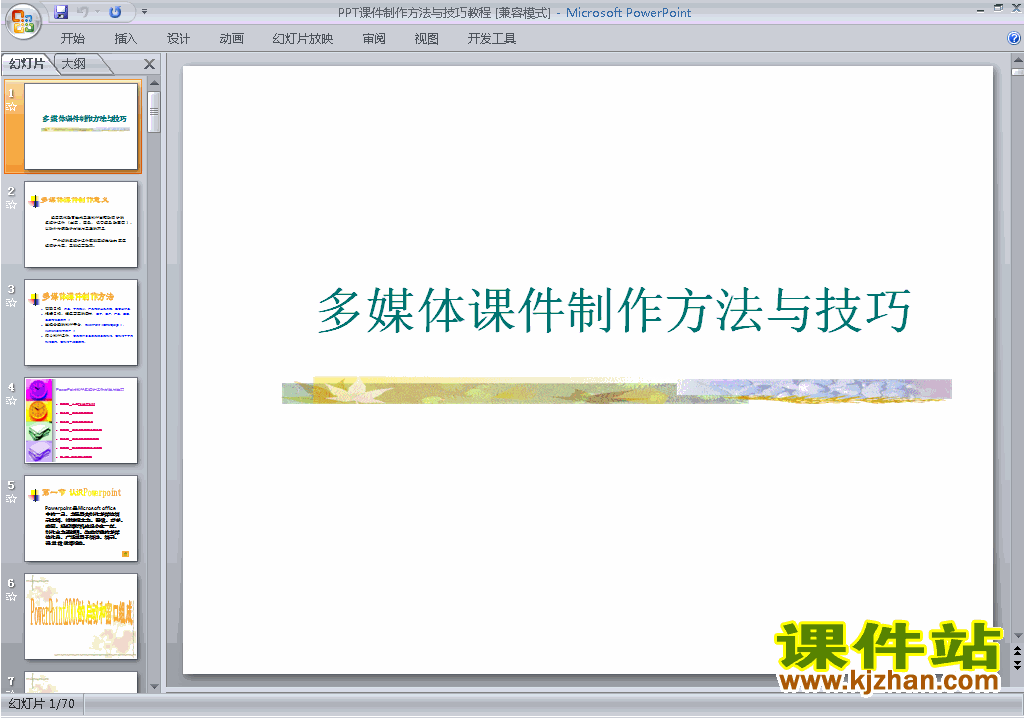Click the thumbnail pane scrollbar handle
1024x718 pixels.
pos(154,112)
